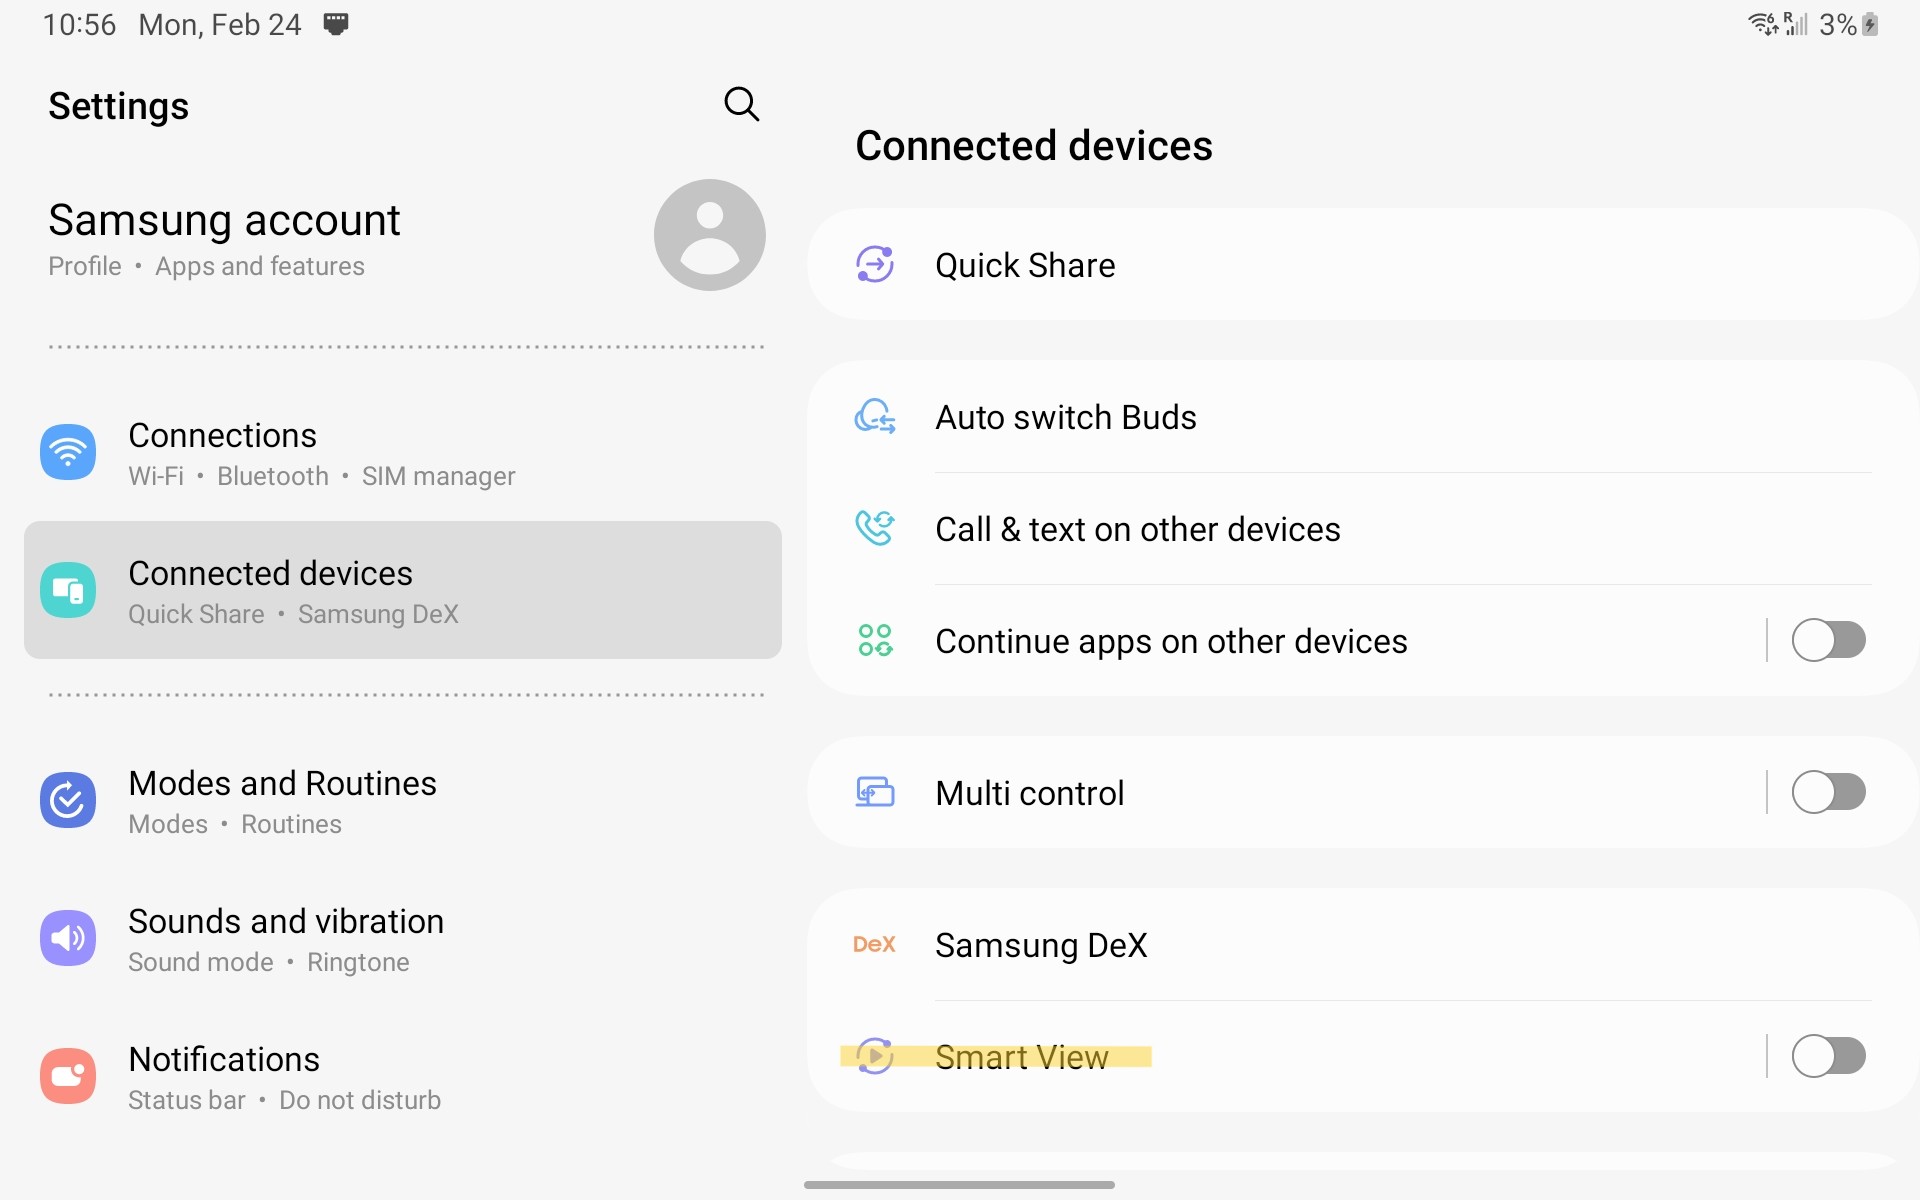Tap the Samsung DeX logo icon

[x=874, y=944]
